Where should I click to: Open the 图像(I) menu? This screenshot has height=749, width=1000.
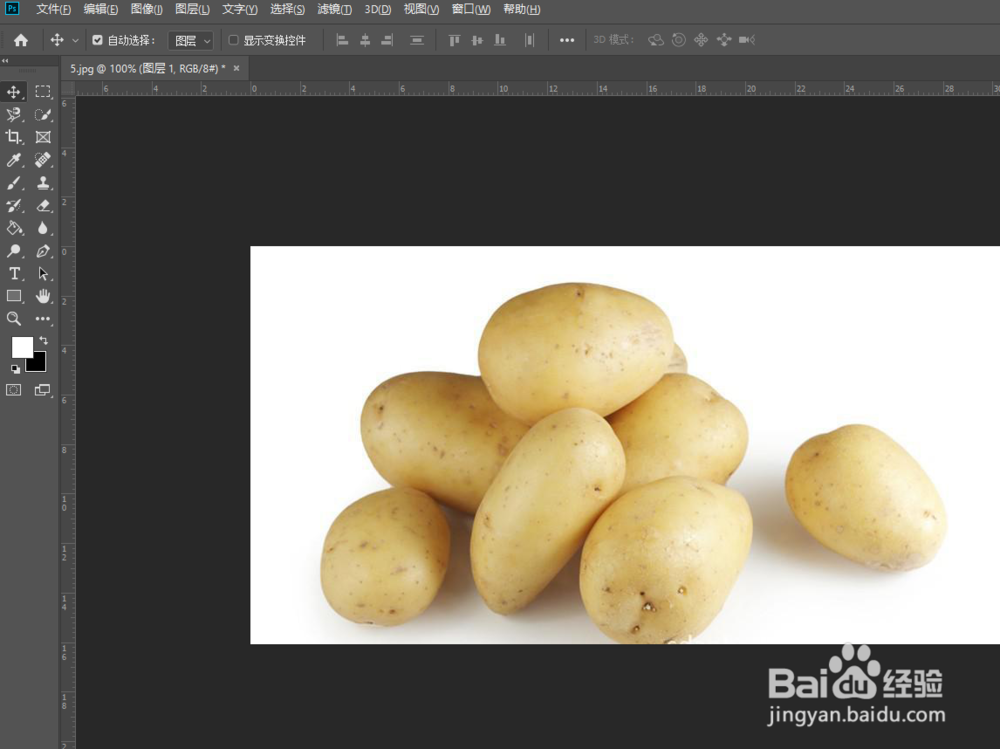point(147,10)
